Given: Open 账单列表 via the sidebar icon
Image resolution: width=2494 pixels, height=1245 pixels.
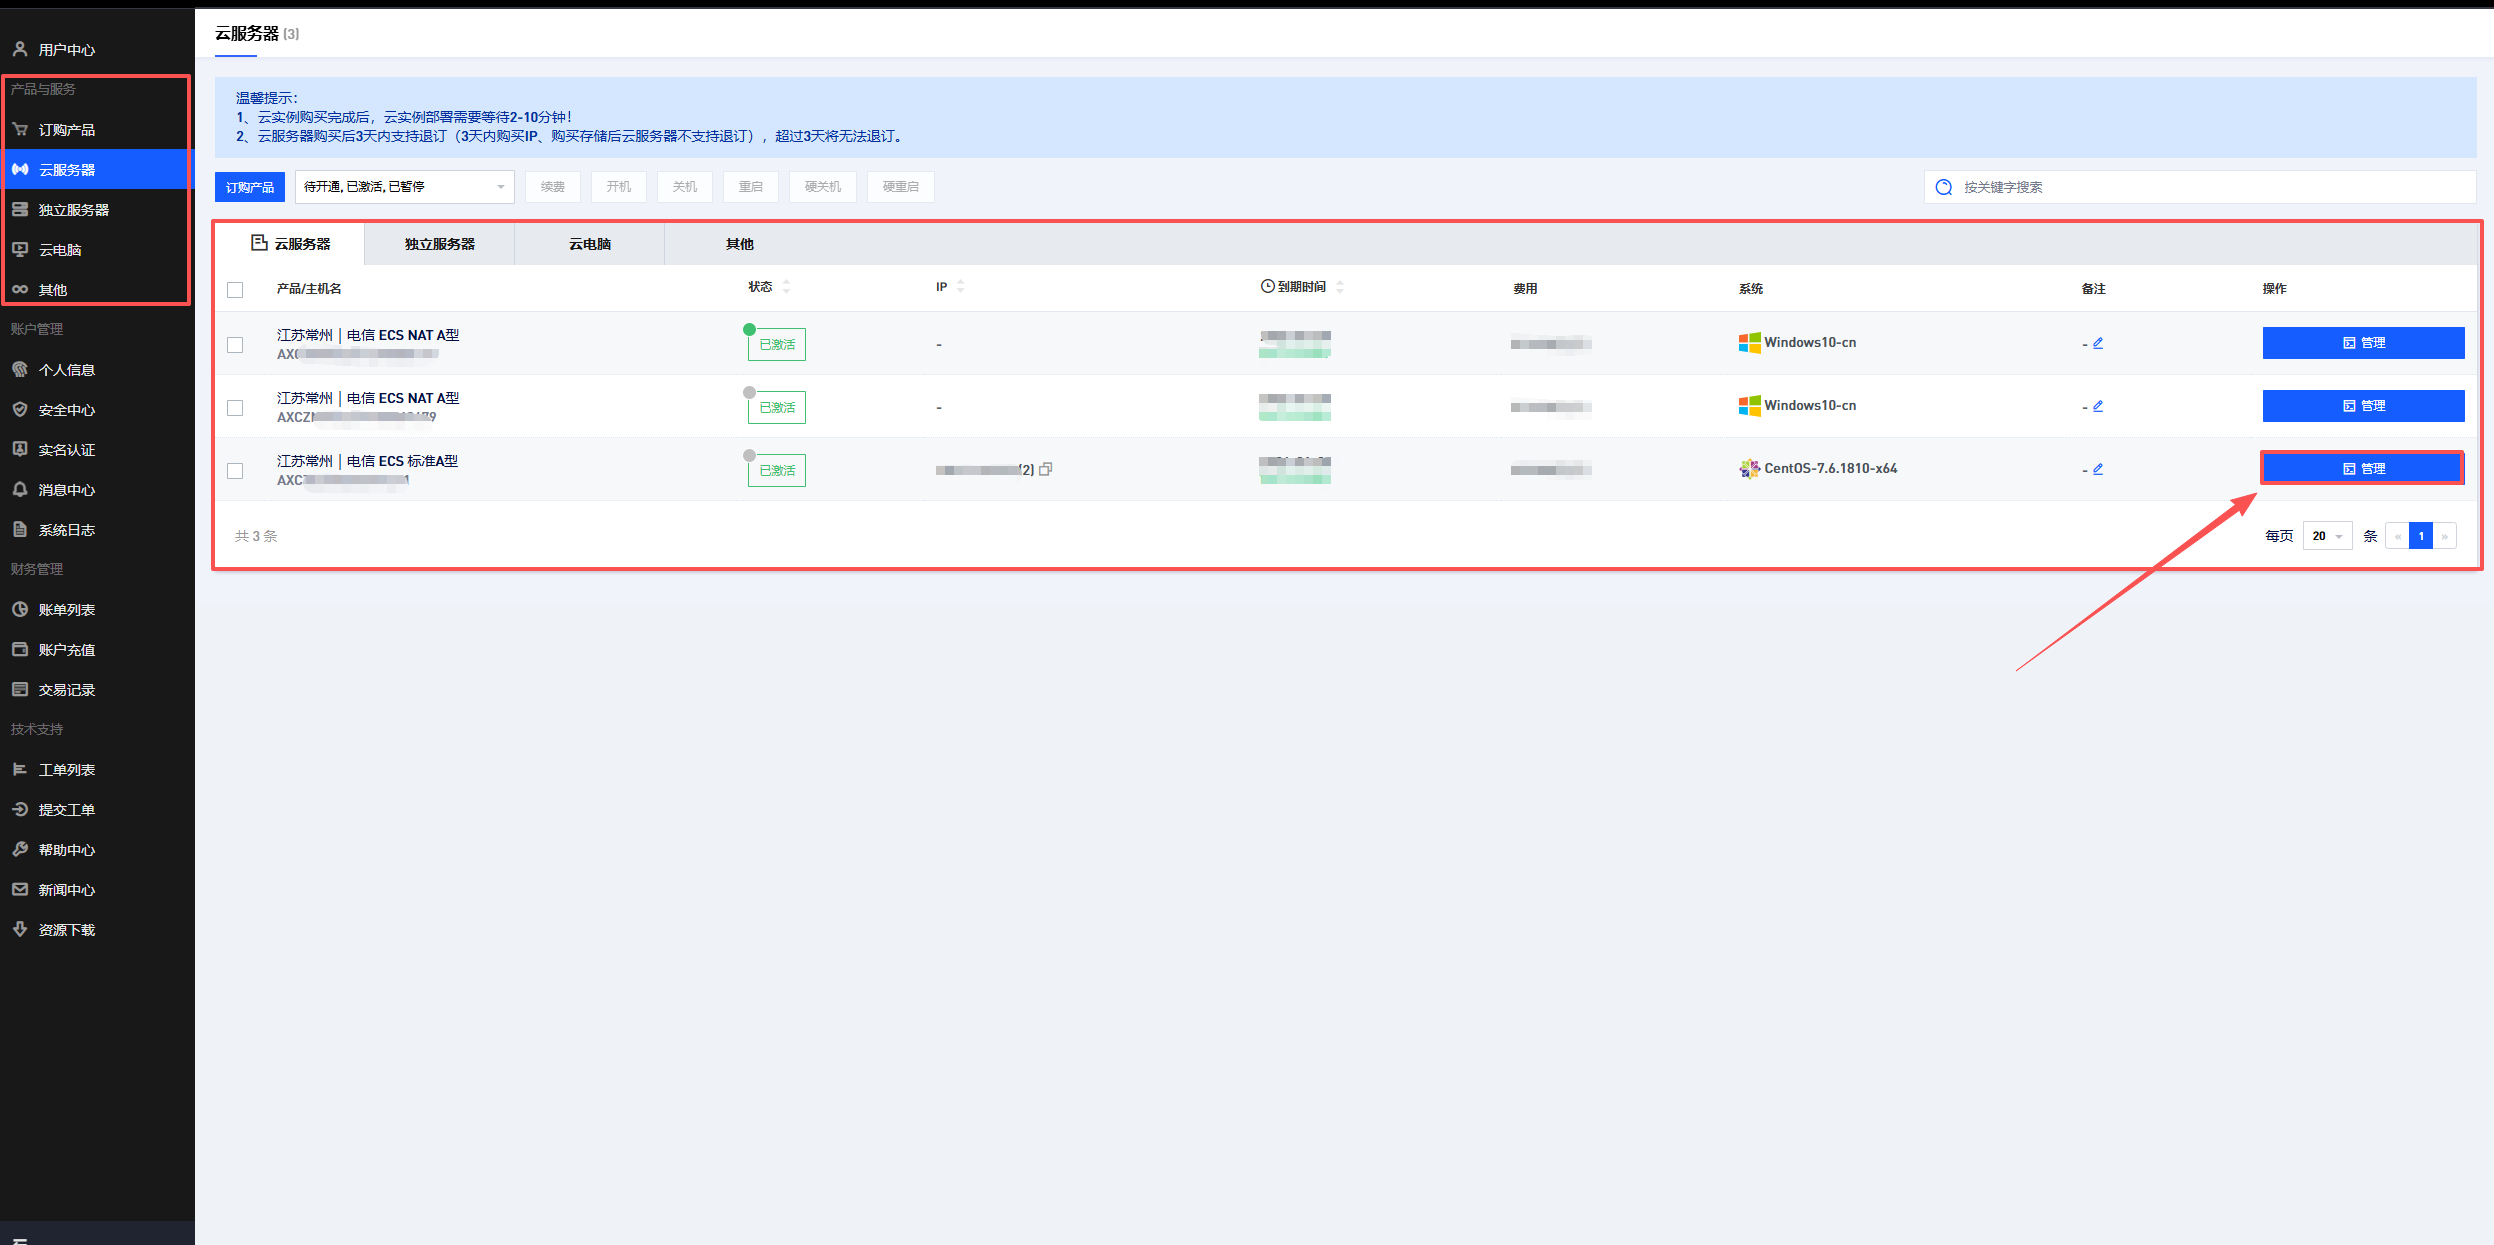Looking at the screenshot, I should tap(20, 609).
